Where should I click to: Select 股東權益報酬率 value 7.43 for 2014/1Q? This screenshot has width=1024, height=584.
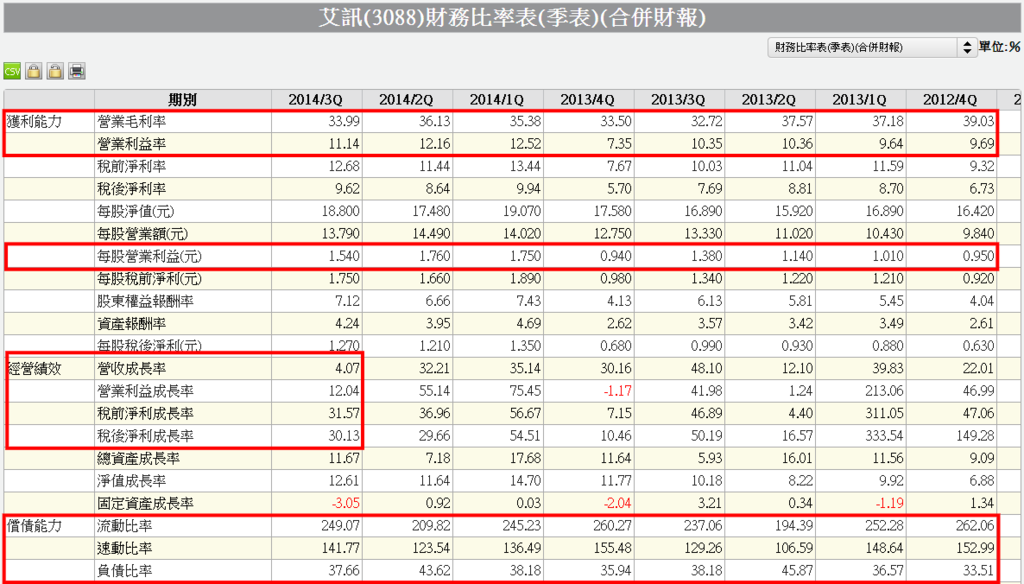[x=528, y=301]
